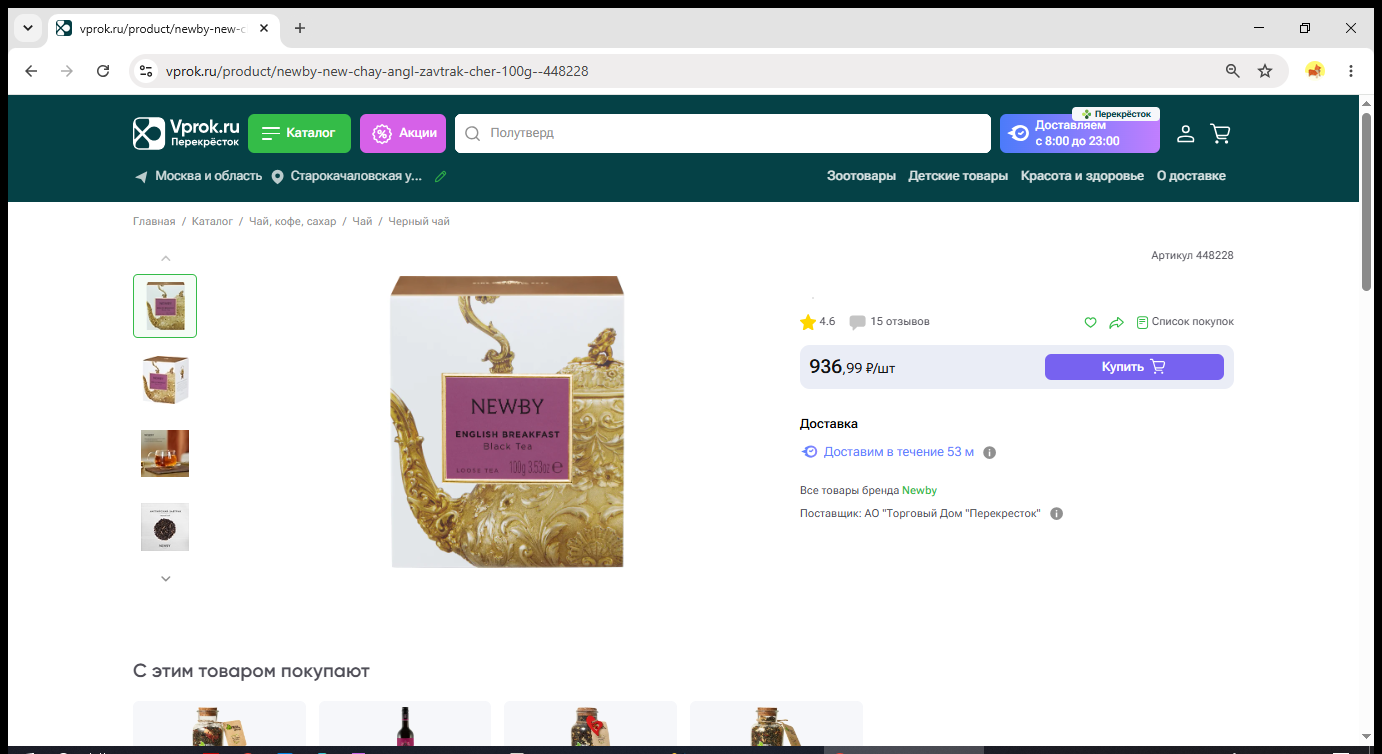Share the product with the arrow icon
The height and width of the screenshot is (754, 1382).
1117,322
